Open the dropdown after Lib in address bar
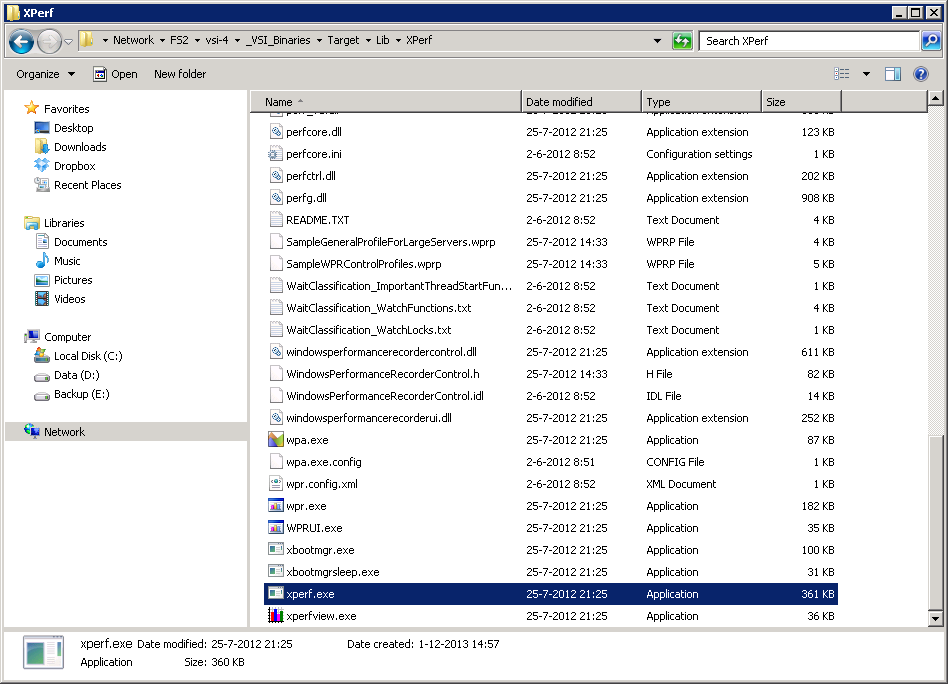The height and width of the screenshot is (684, 948). pos(398,41)
